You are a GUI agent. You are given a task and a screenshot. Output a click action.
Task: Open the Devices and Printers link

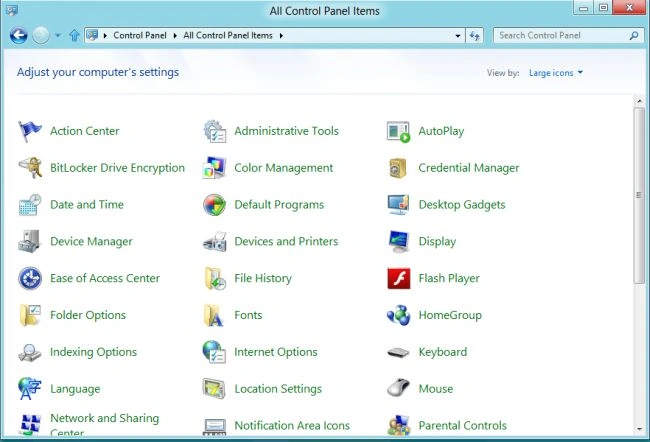pos(286,241)
